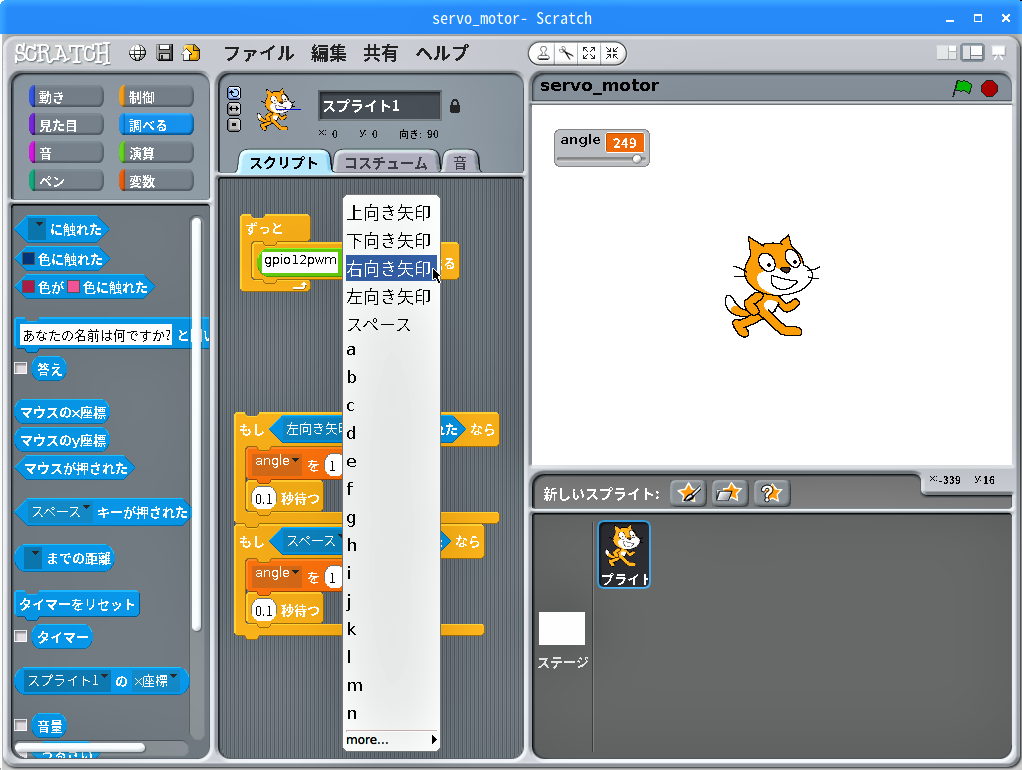Open key dropdown on palette スペース キーが押された block
Viewport: 1022px width, 770px height.
pyautogui.click(x=61, y=512)
